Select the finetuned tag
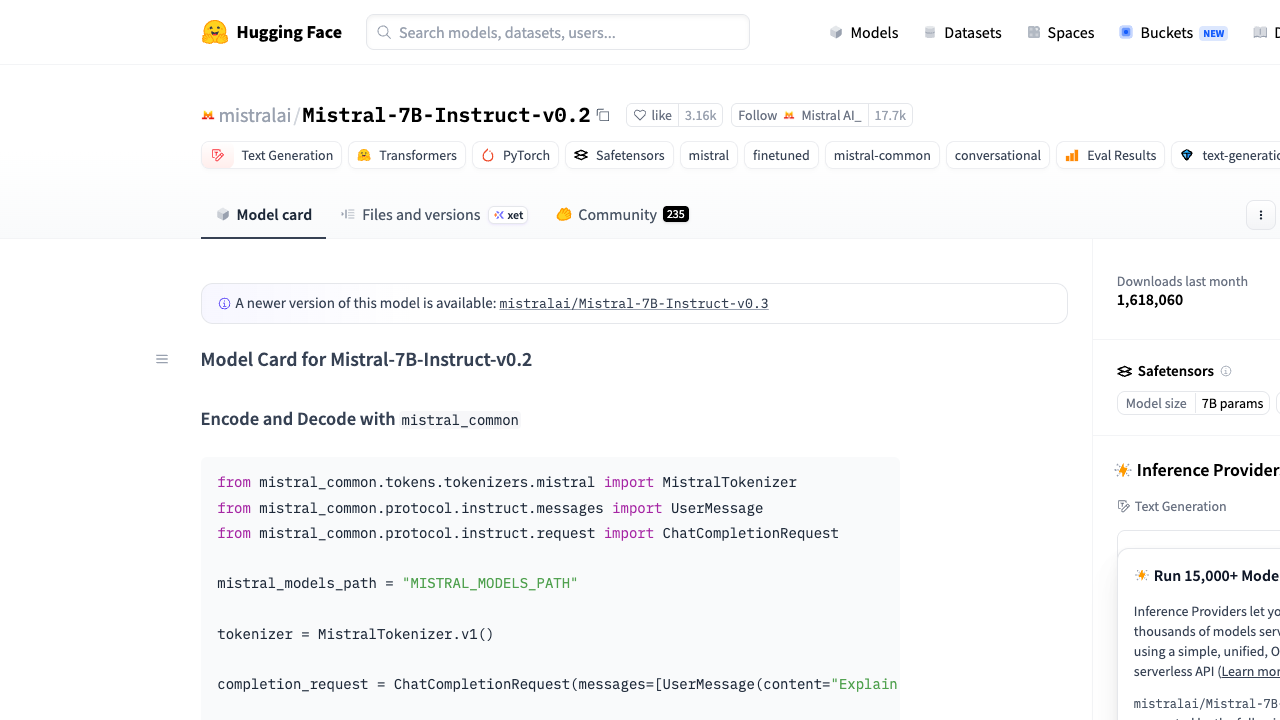Viewport: 1280px width, 720px height. 781,155
